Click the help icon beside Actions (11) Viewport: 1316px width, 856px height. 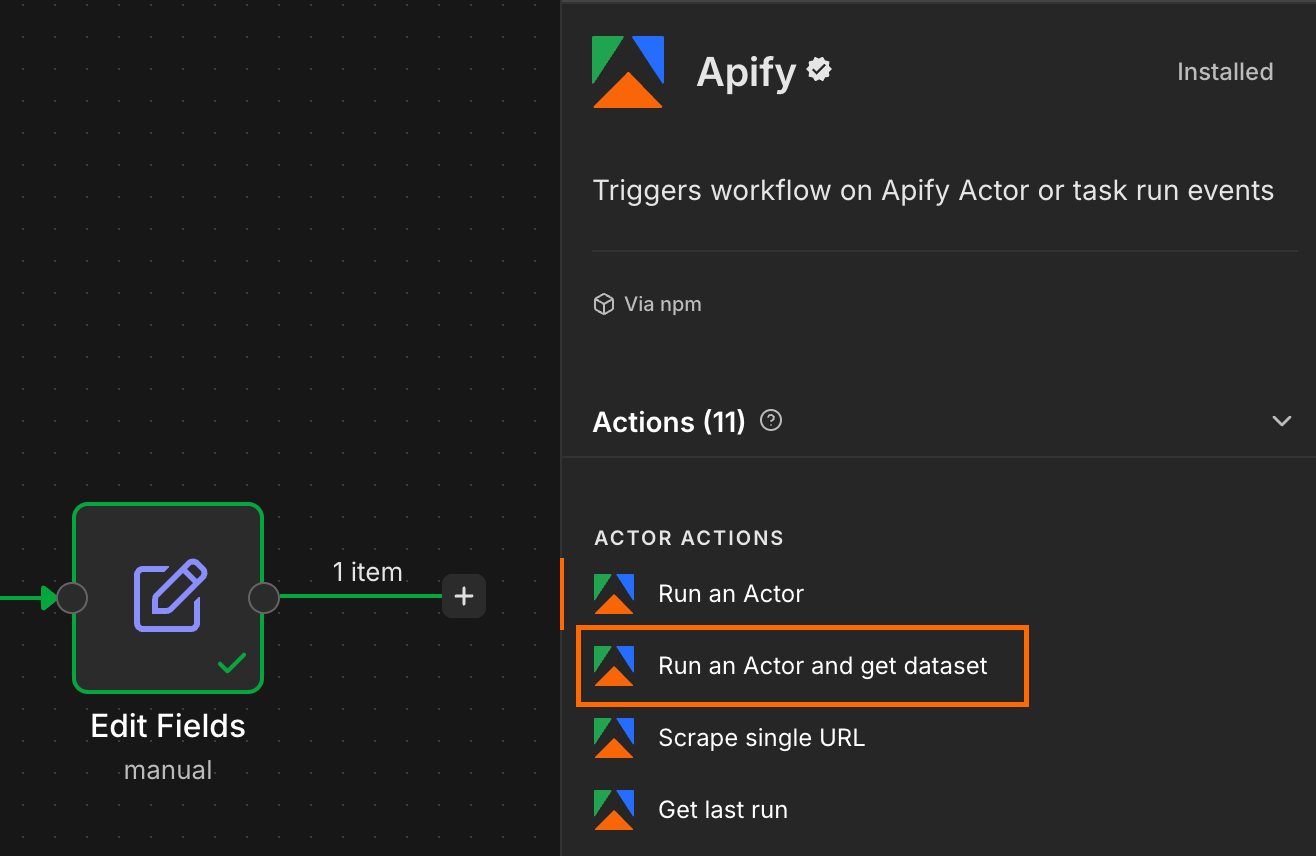[771, 421]
